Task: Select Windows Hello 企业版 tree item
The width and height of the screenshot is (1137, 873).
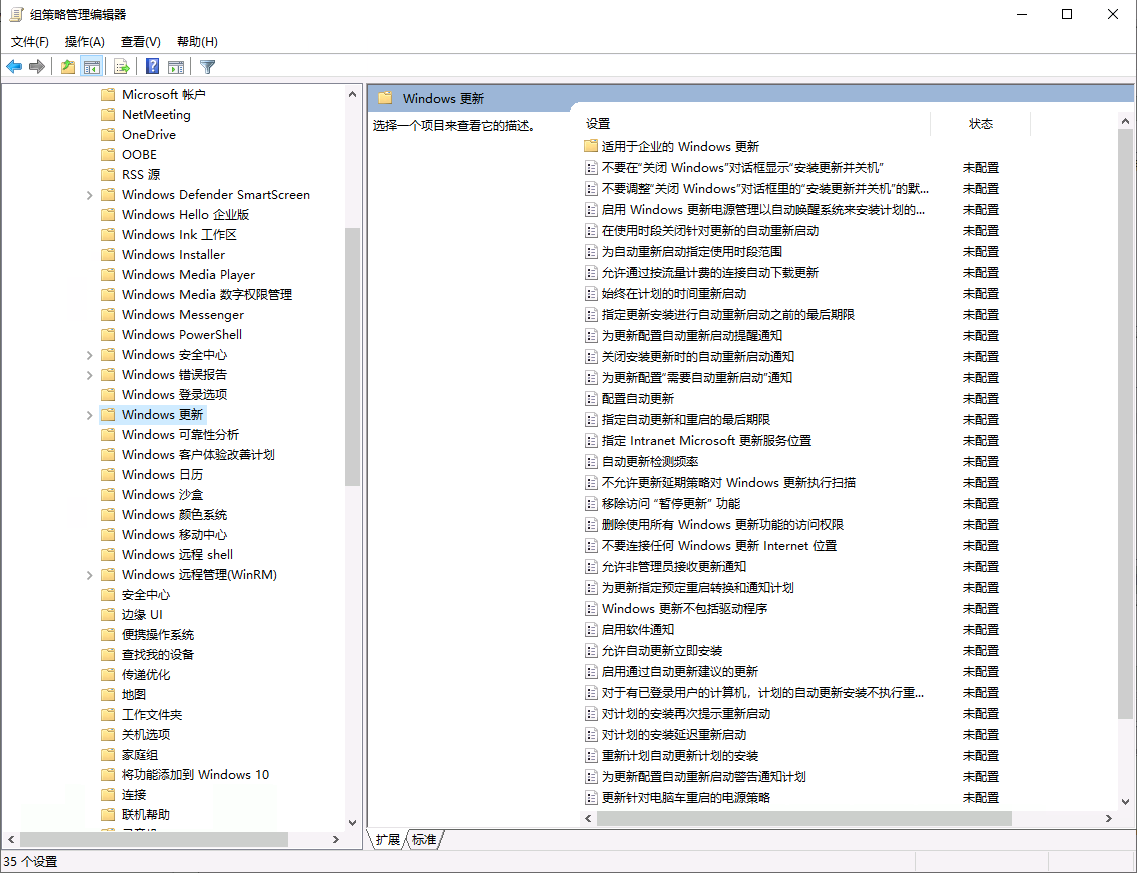Action: click(186, 215)
